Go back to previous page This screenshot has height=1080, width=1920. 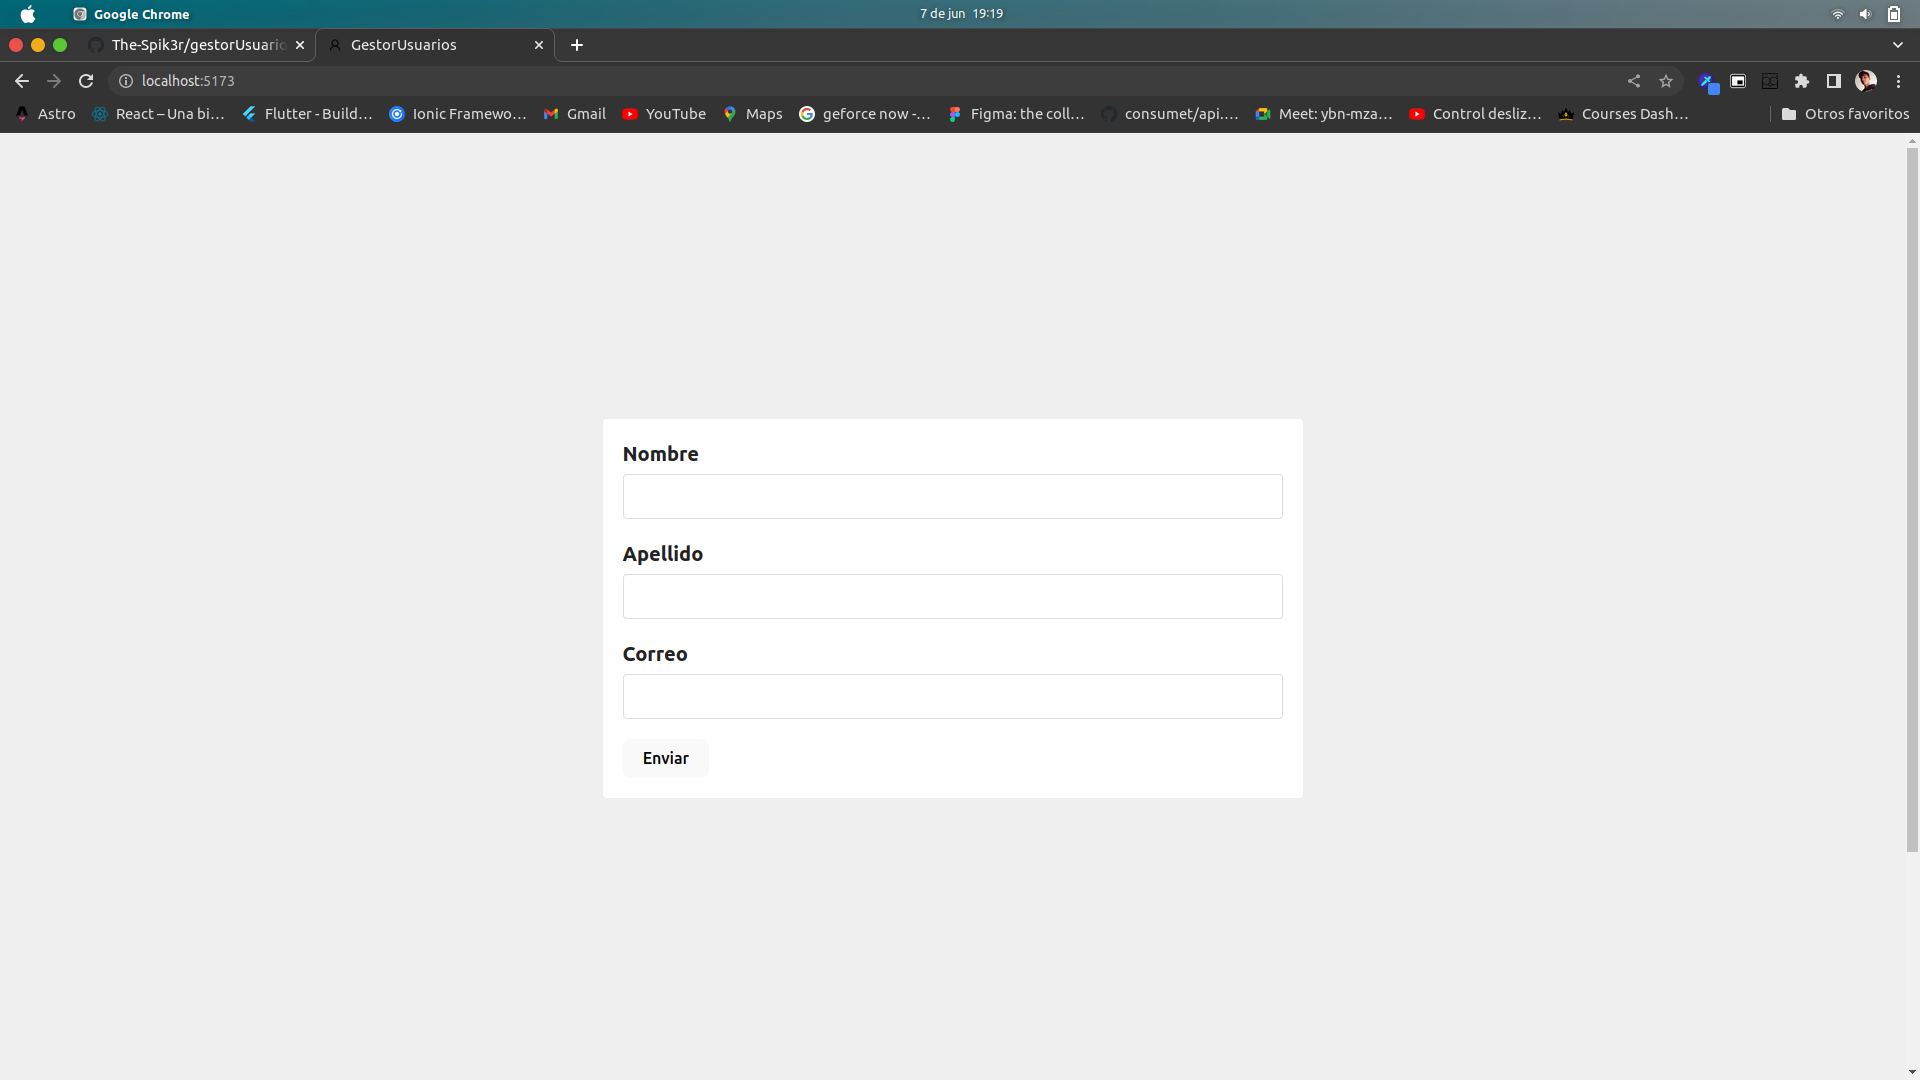[x=22, y=81]
